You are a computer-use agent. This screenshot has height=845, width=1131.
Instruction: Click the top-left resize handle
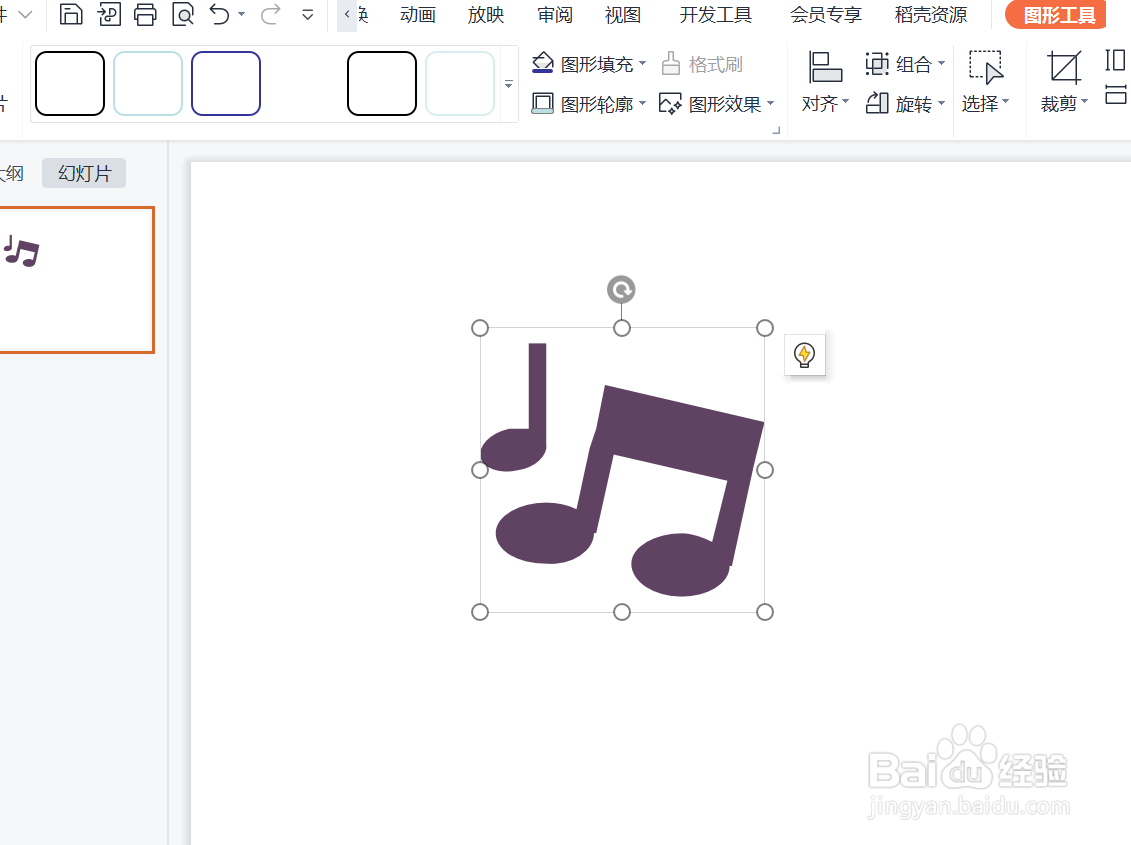480,328
